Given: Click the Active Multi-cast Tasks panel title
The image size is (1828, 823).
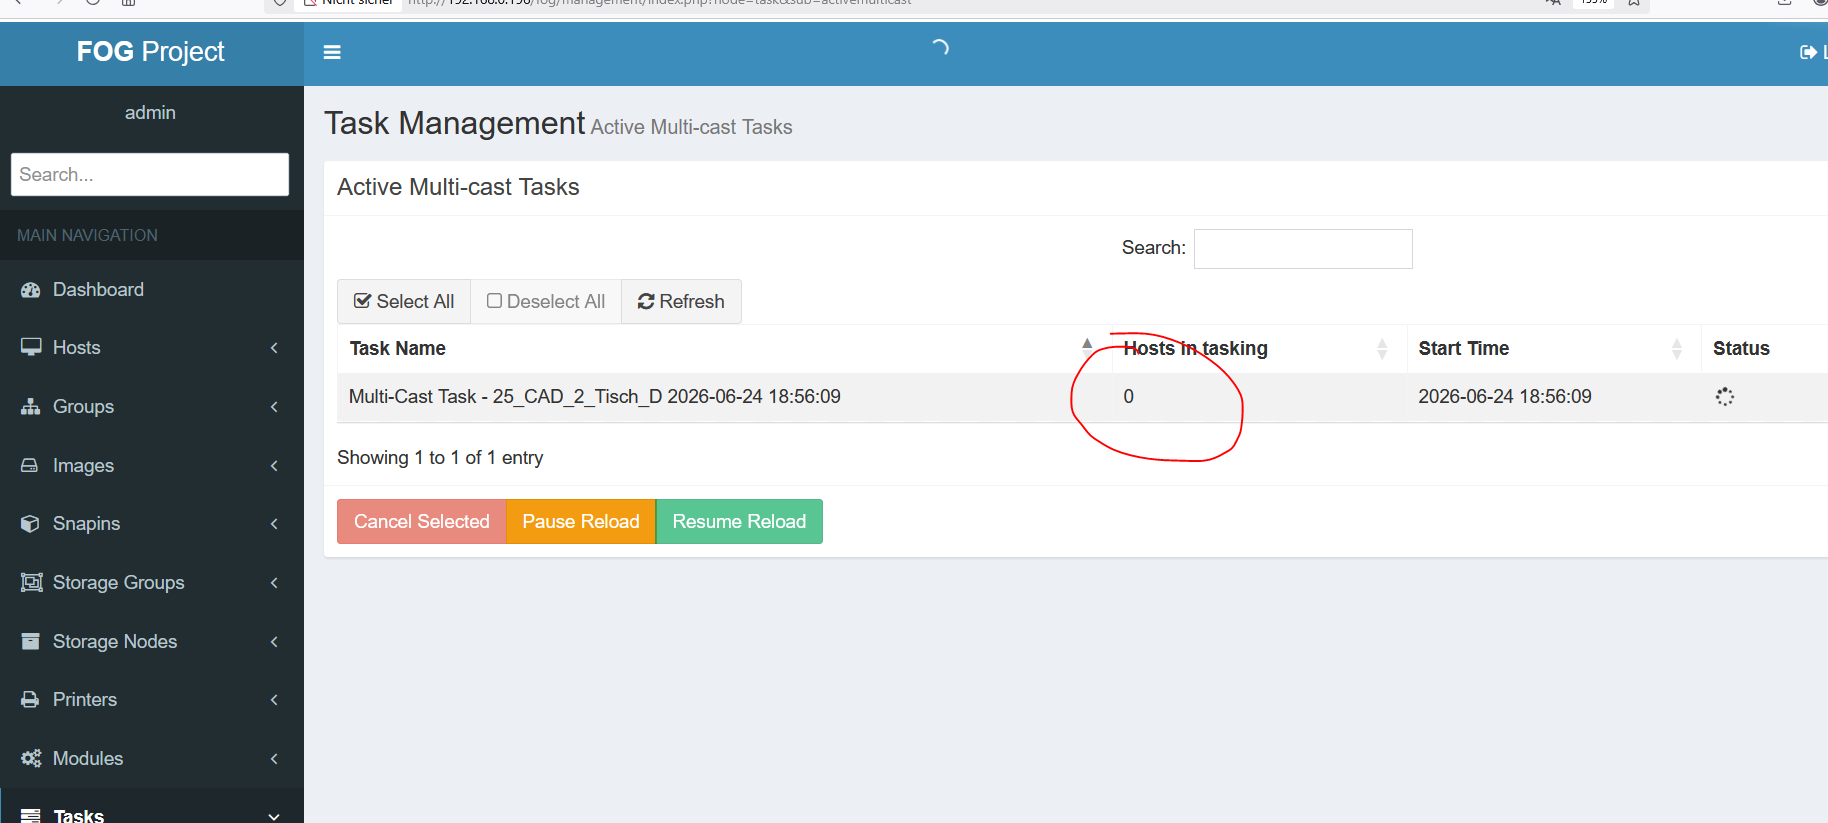Looking at the screenshot, I should point(458,187).
